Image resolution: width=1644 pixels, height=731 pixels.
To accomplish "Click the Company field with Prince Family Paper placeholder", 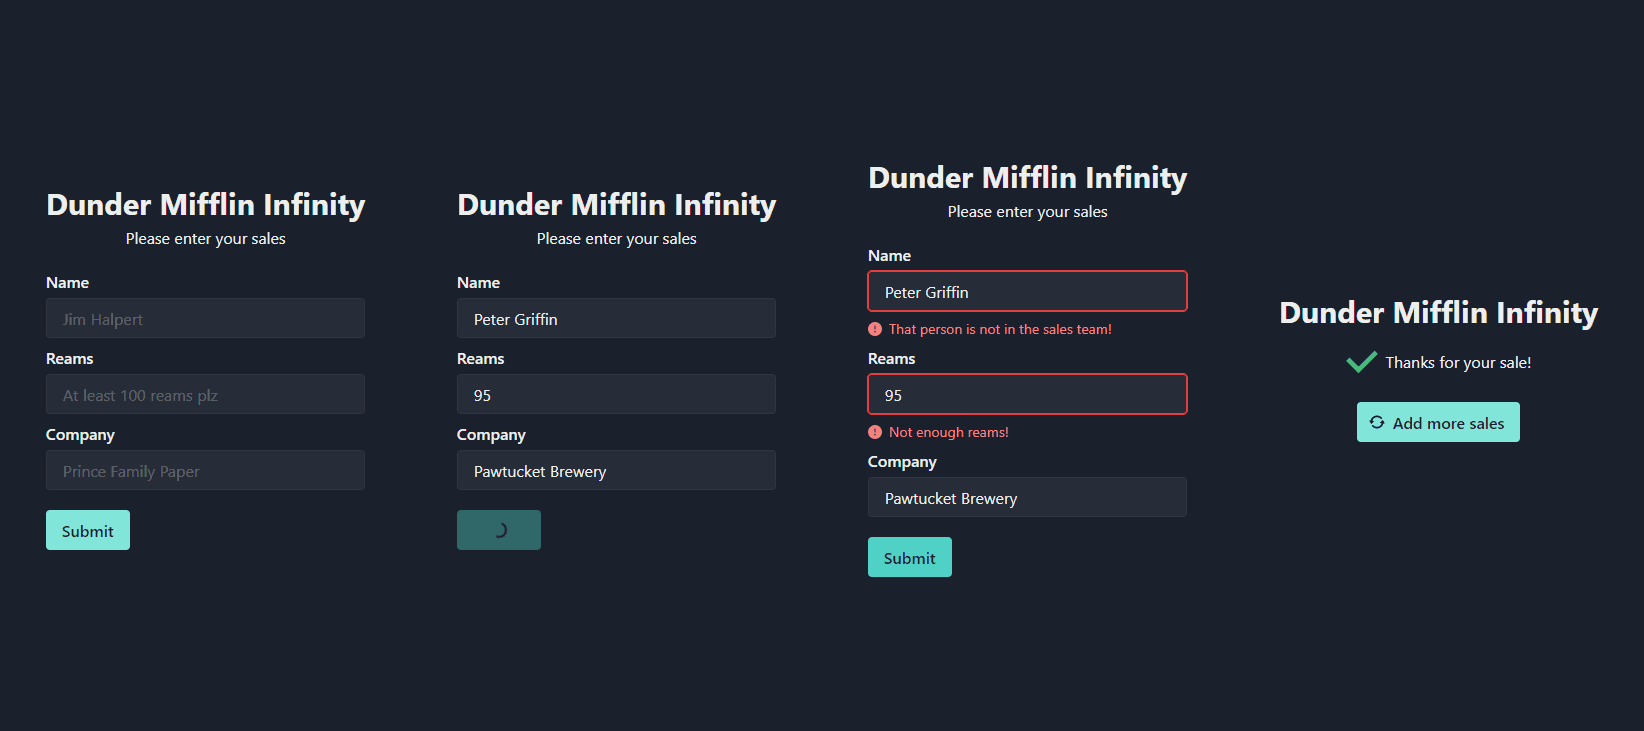I will (x=205, y=470).
